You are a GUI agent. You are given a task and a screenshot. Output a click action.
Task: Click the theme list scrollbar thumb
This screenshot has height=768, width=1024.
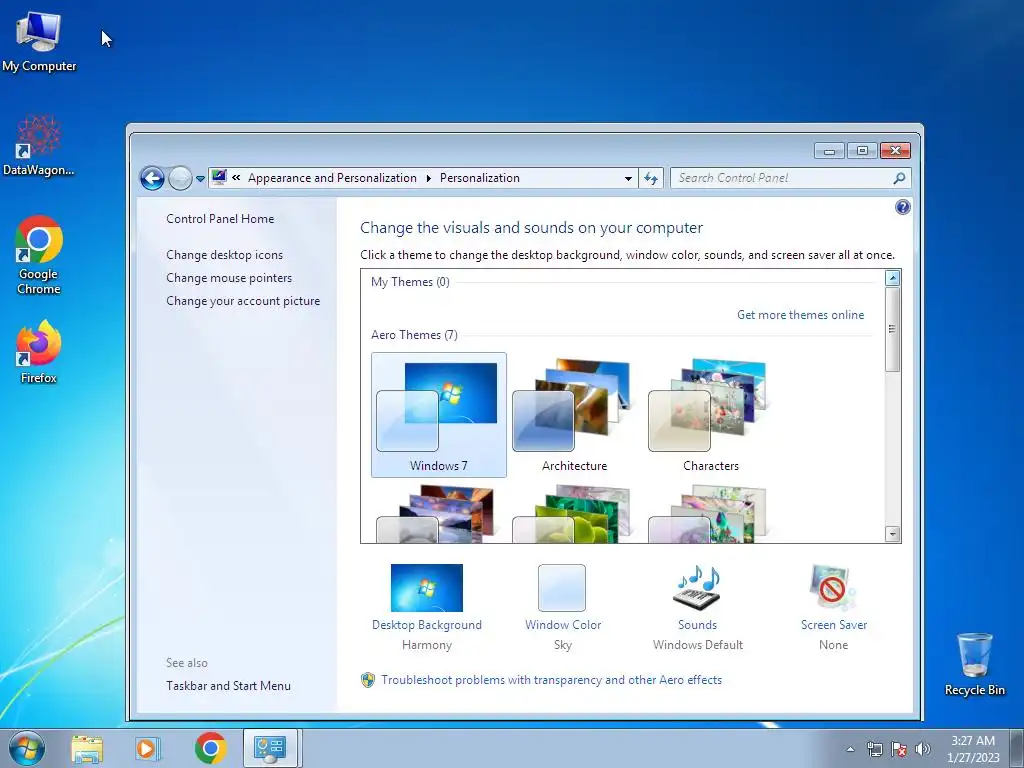(x=892, y=329)
